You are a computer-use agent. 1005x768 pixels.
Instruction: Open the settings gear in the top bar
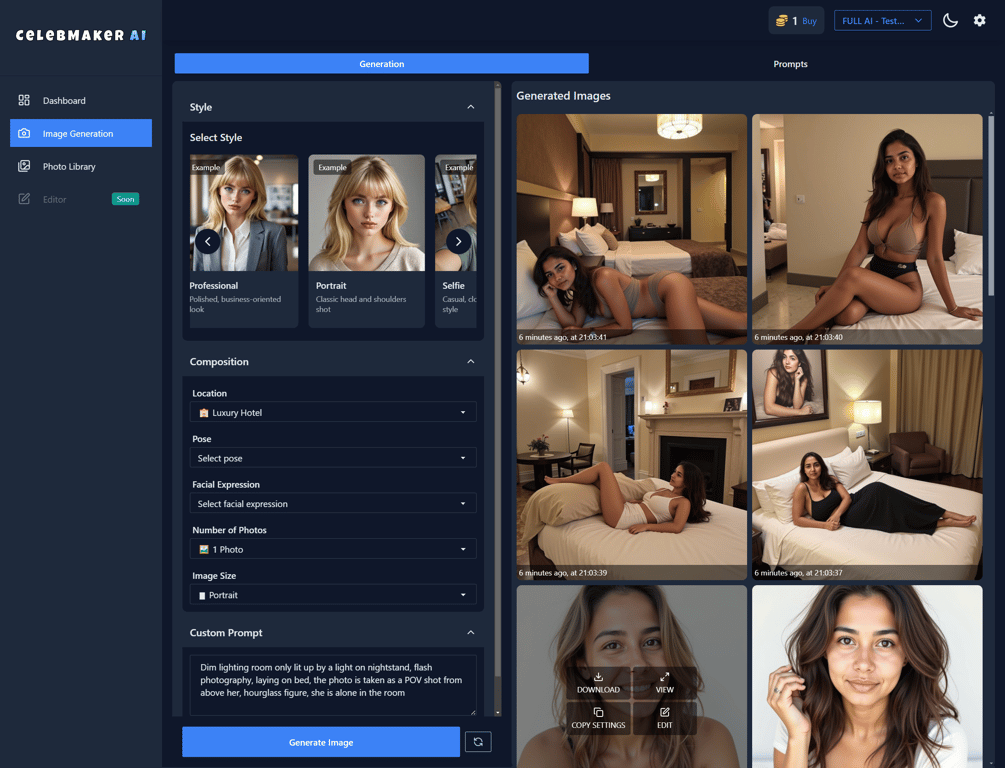979,20
